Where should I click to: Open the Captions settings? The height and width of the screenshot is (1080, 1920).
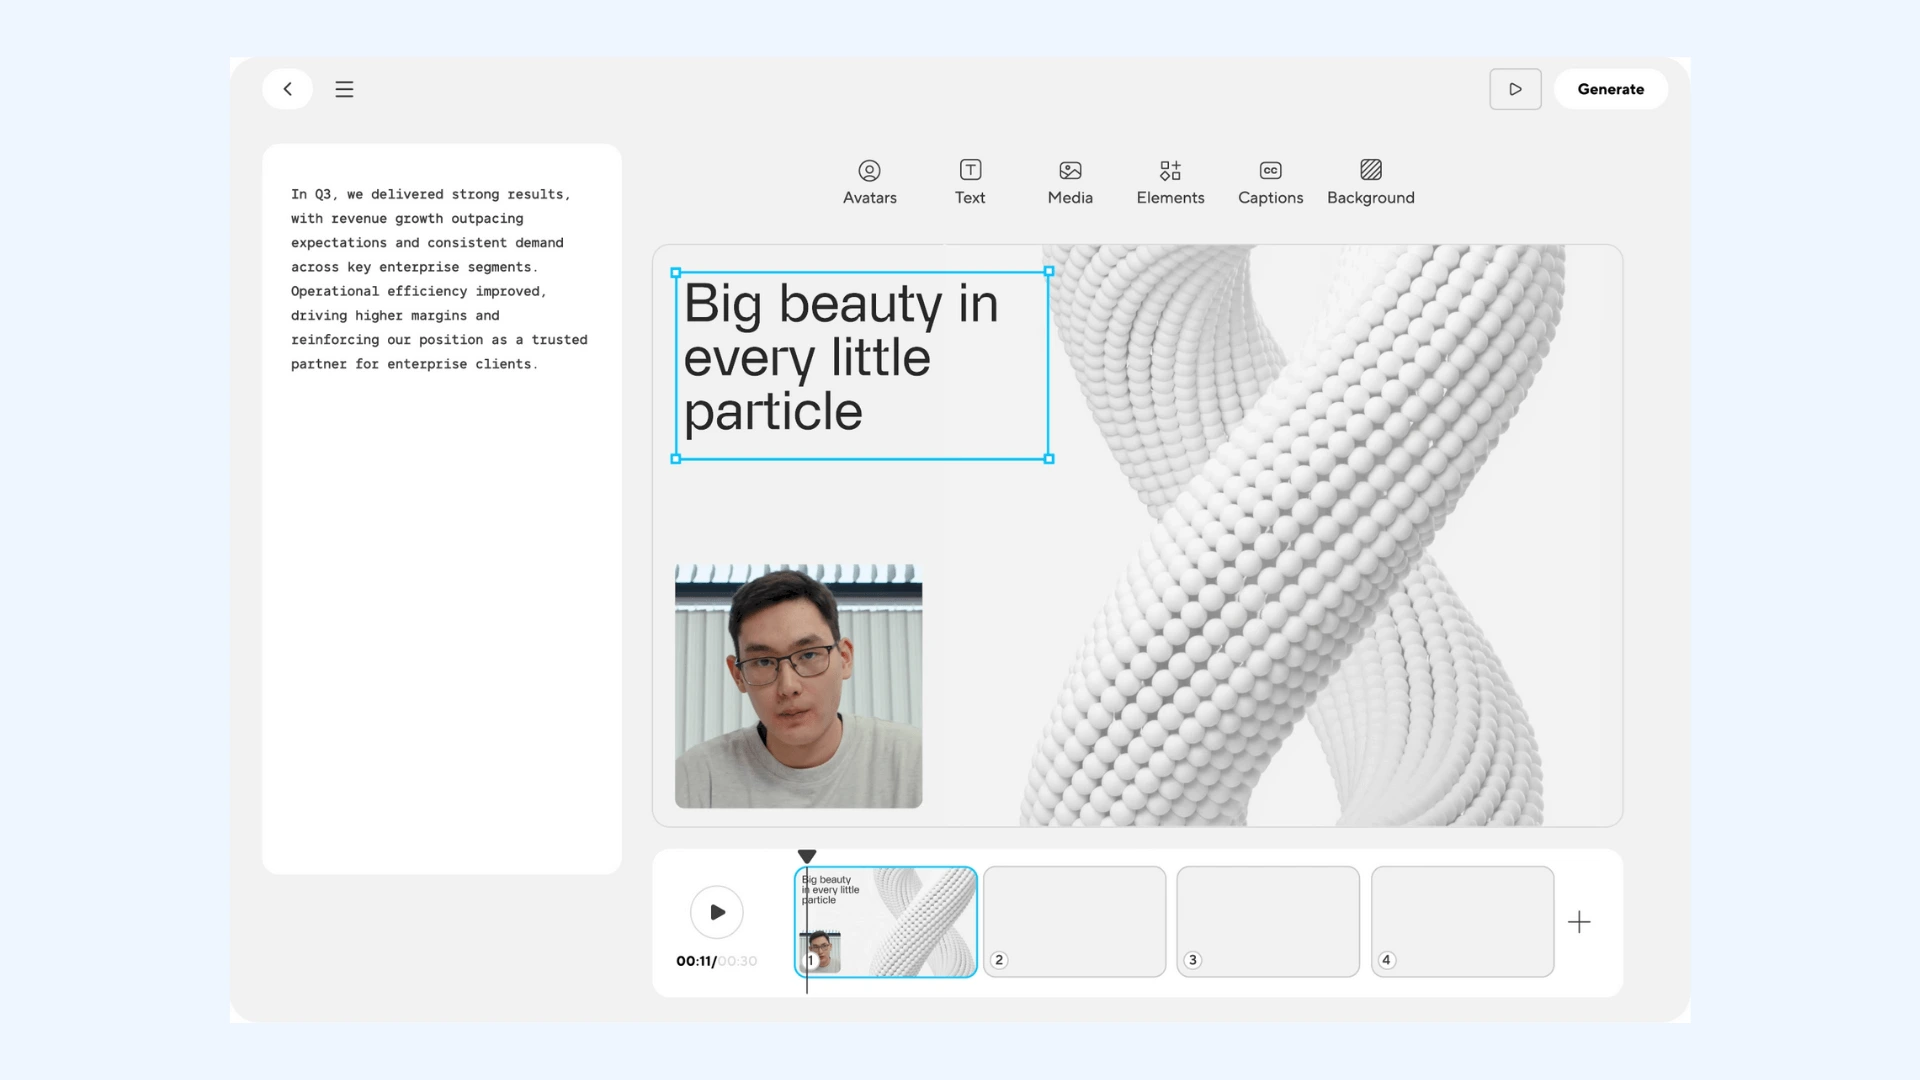coord(1270,182)
